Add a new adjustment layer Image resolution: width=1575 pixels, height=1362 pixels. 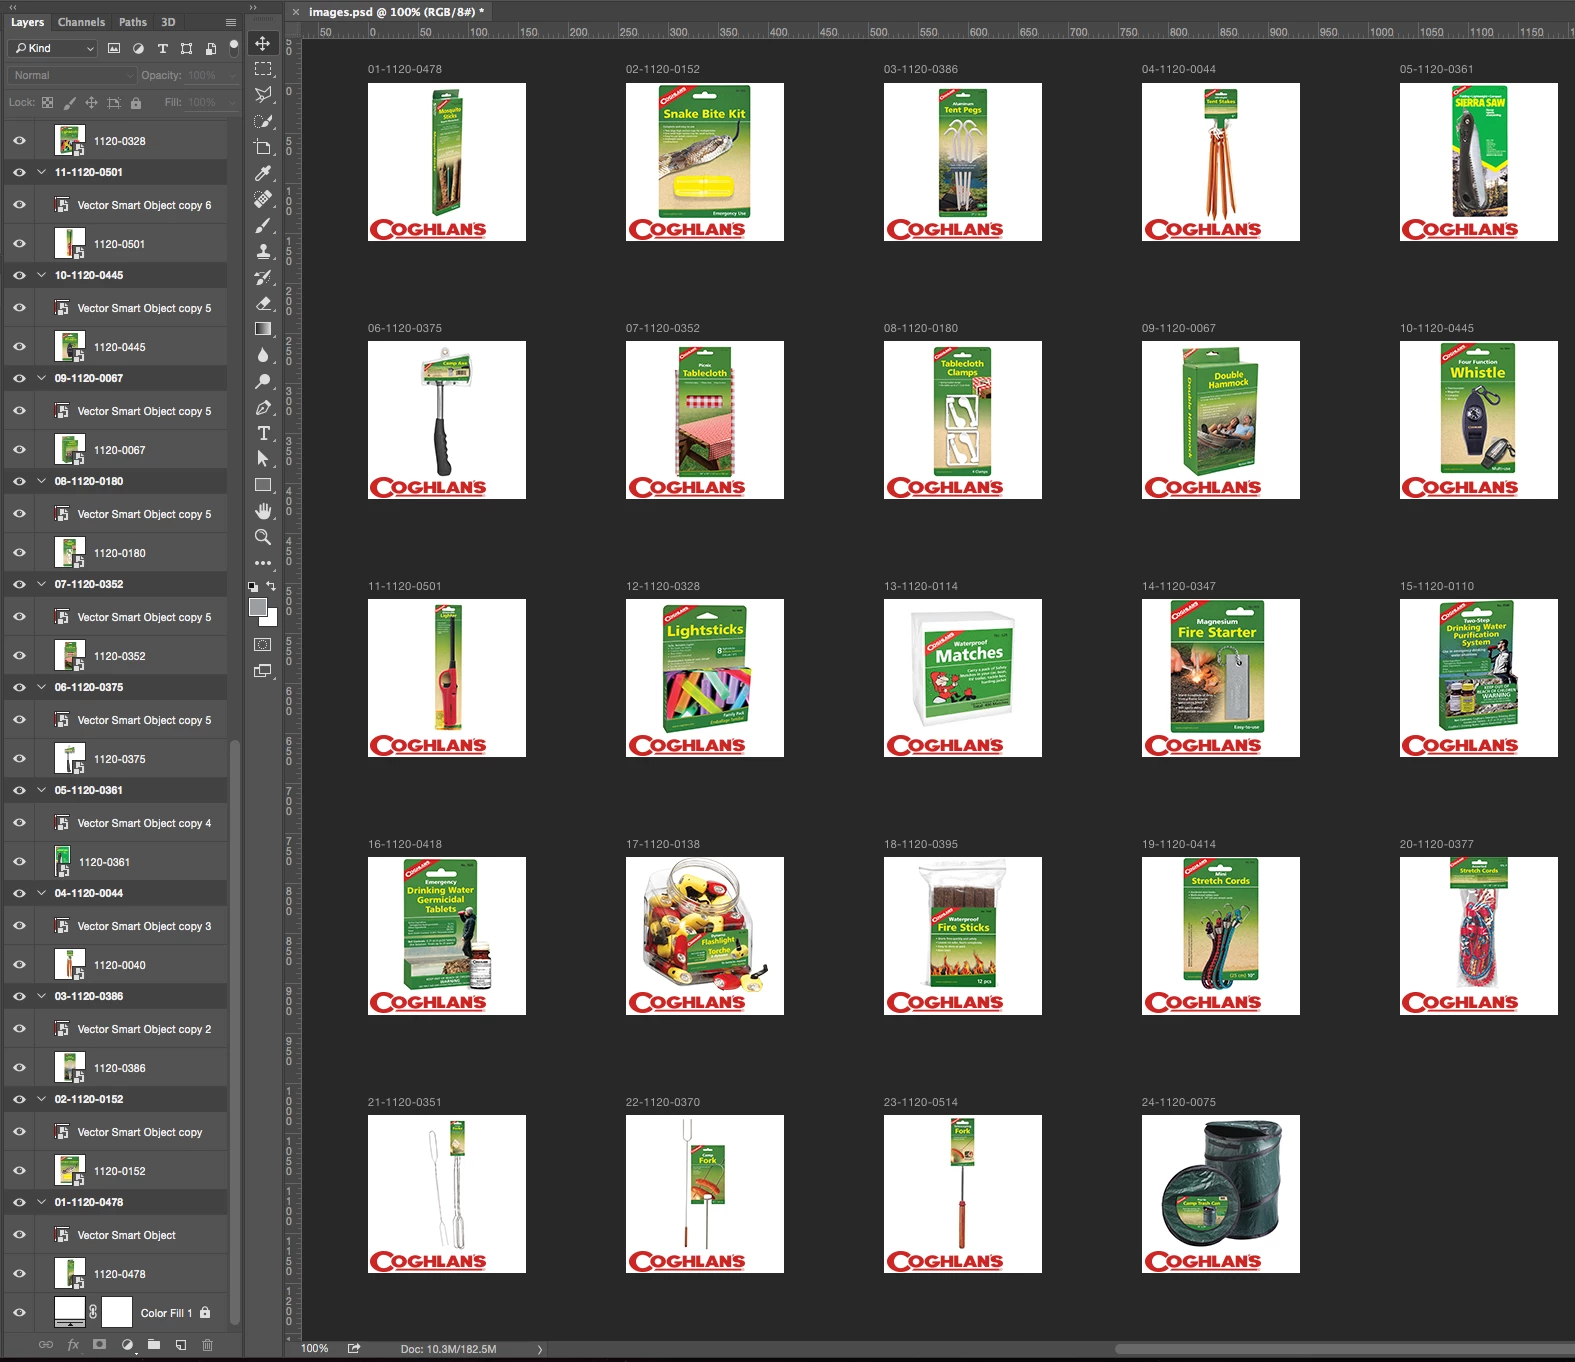tap(127, 1345)
